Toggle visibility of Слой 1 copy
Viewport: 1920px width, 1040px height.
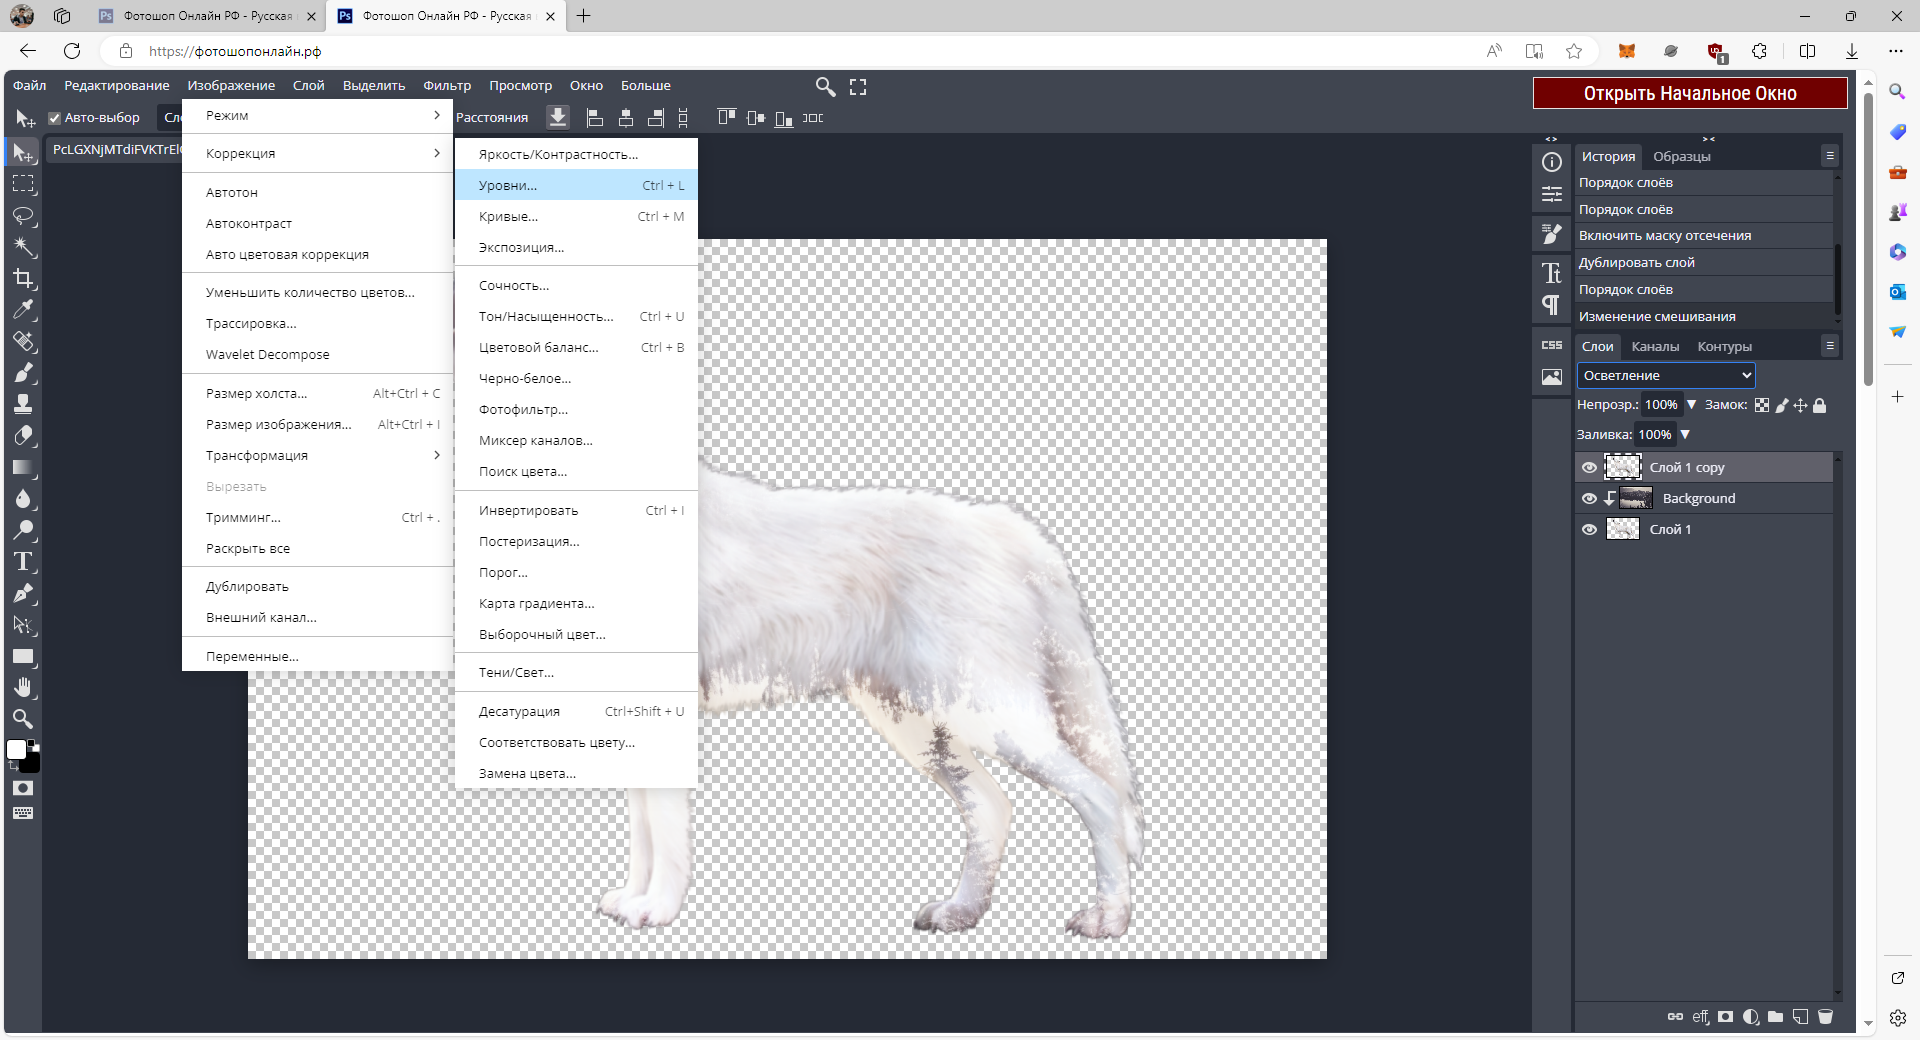[x=1589, y=468]
